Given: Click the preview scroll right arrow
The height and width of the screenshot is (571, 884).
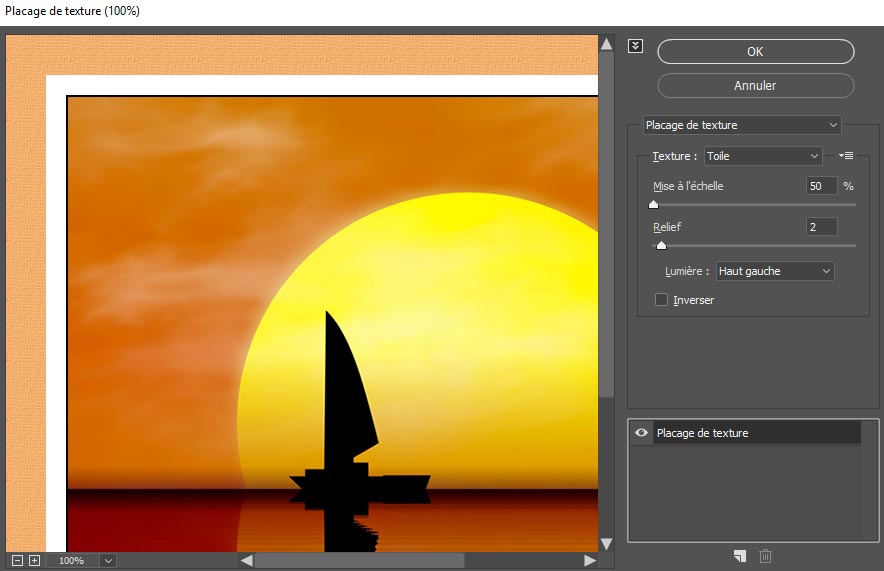Looking at the screenshot, I should click(x=589, y=560).
